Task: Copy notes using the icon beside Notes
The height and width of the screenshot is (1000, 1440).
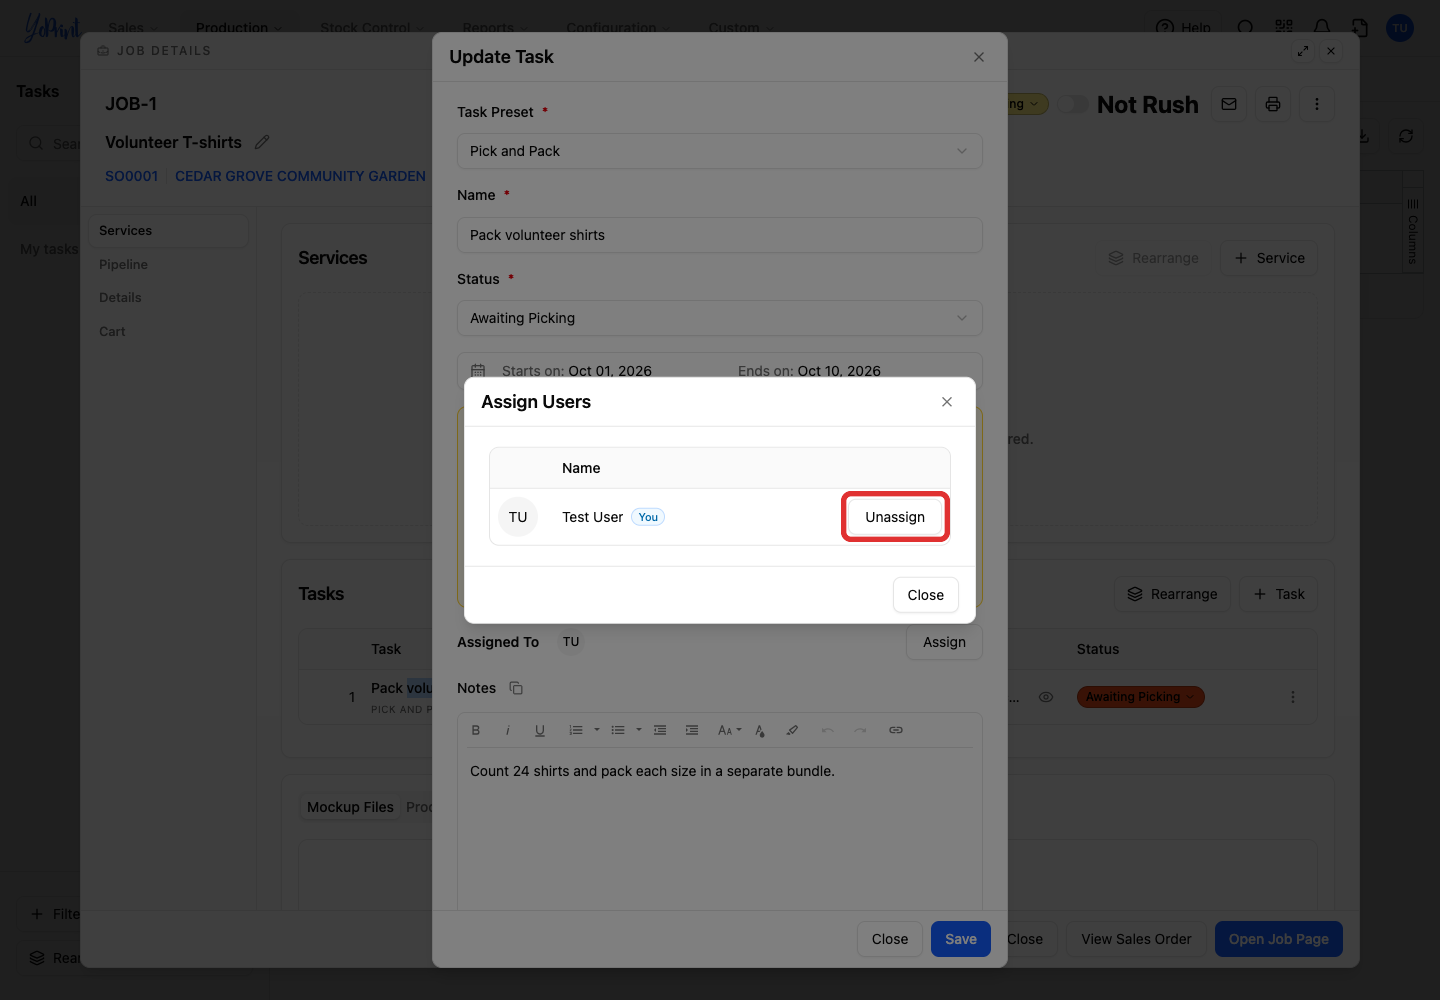Action: [x=516, y=688]
